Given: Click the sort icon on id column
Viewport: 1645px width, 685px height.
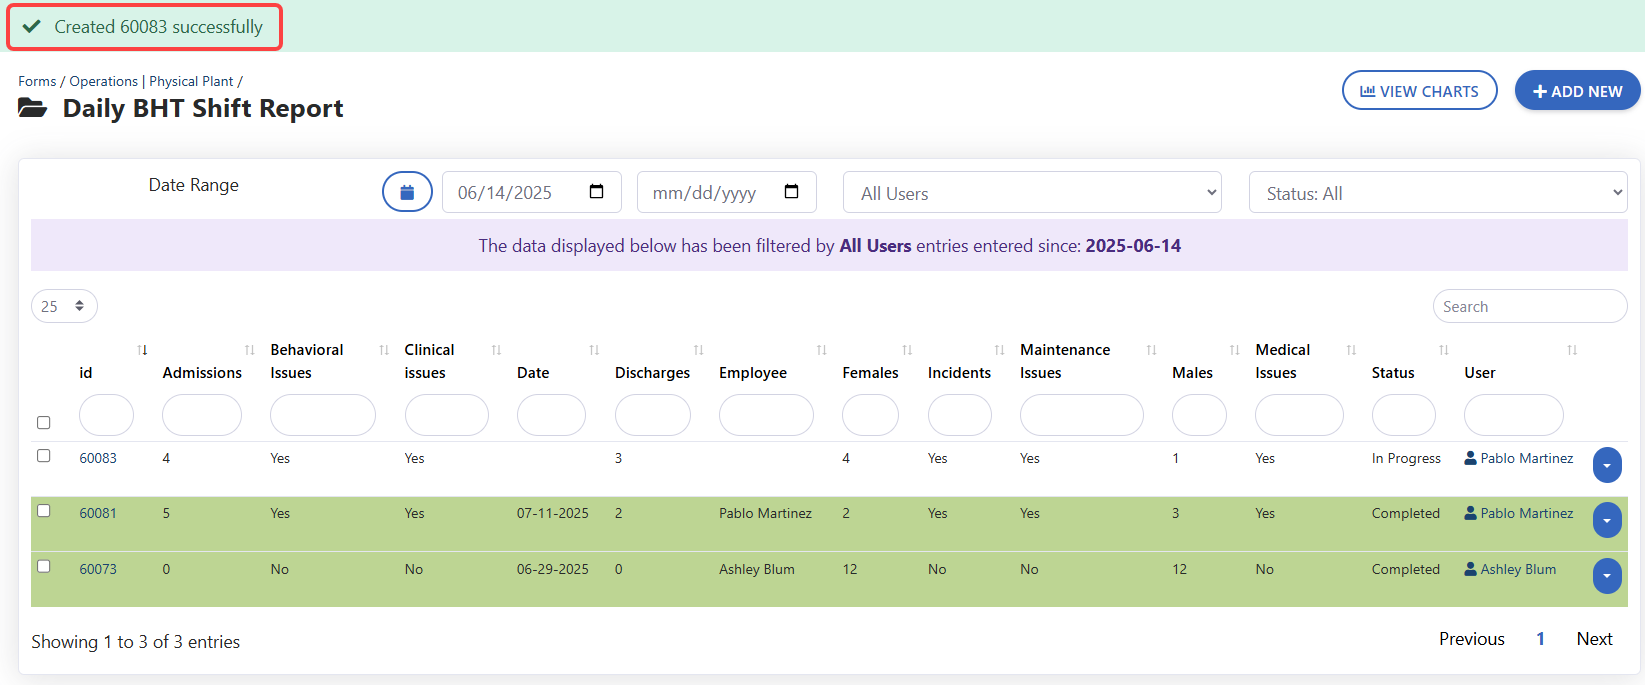Looking at the screenshot, I should (x=143, y=350).
